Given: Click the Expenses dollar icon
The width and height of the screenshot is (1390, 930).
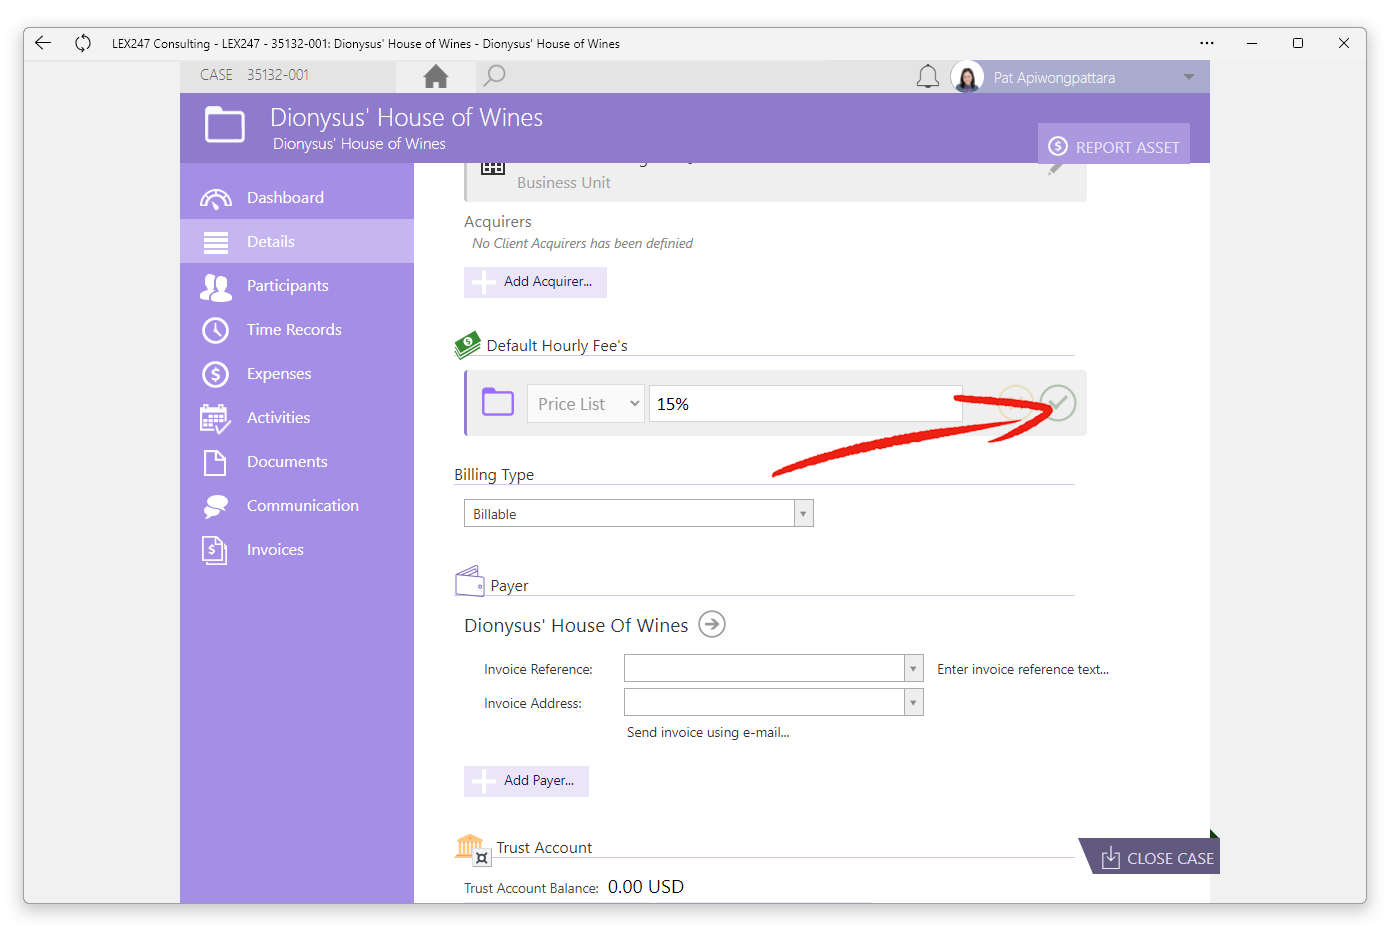Looking at the screenshot, I should (x=215, y=374).
